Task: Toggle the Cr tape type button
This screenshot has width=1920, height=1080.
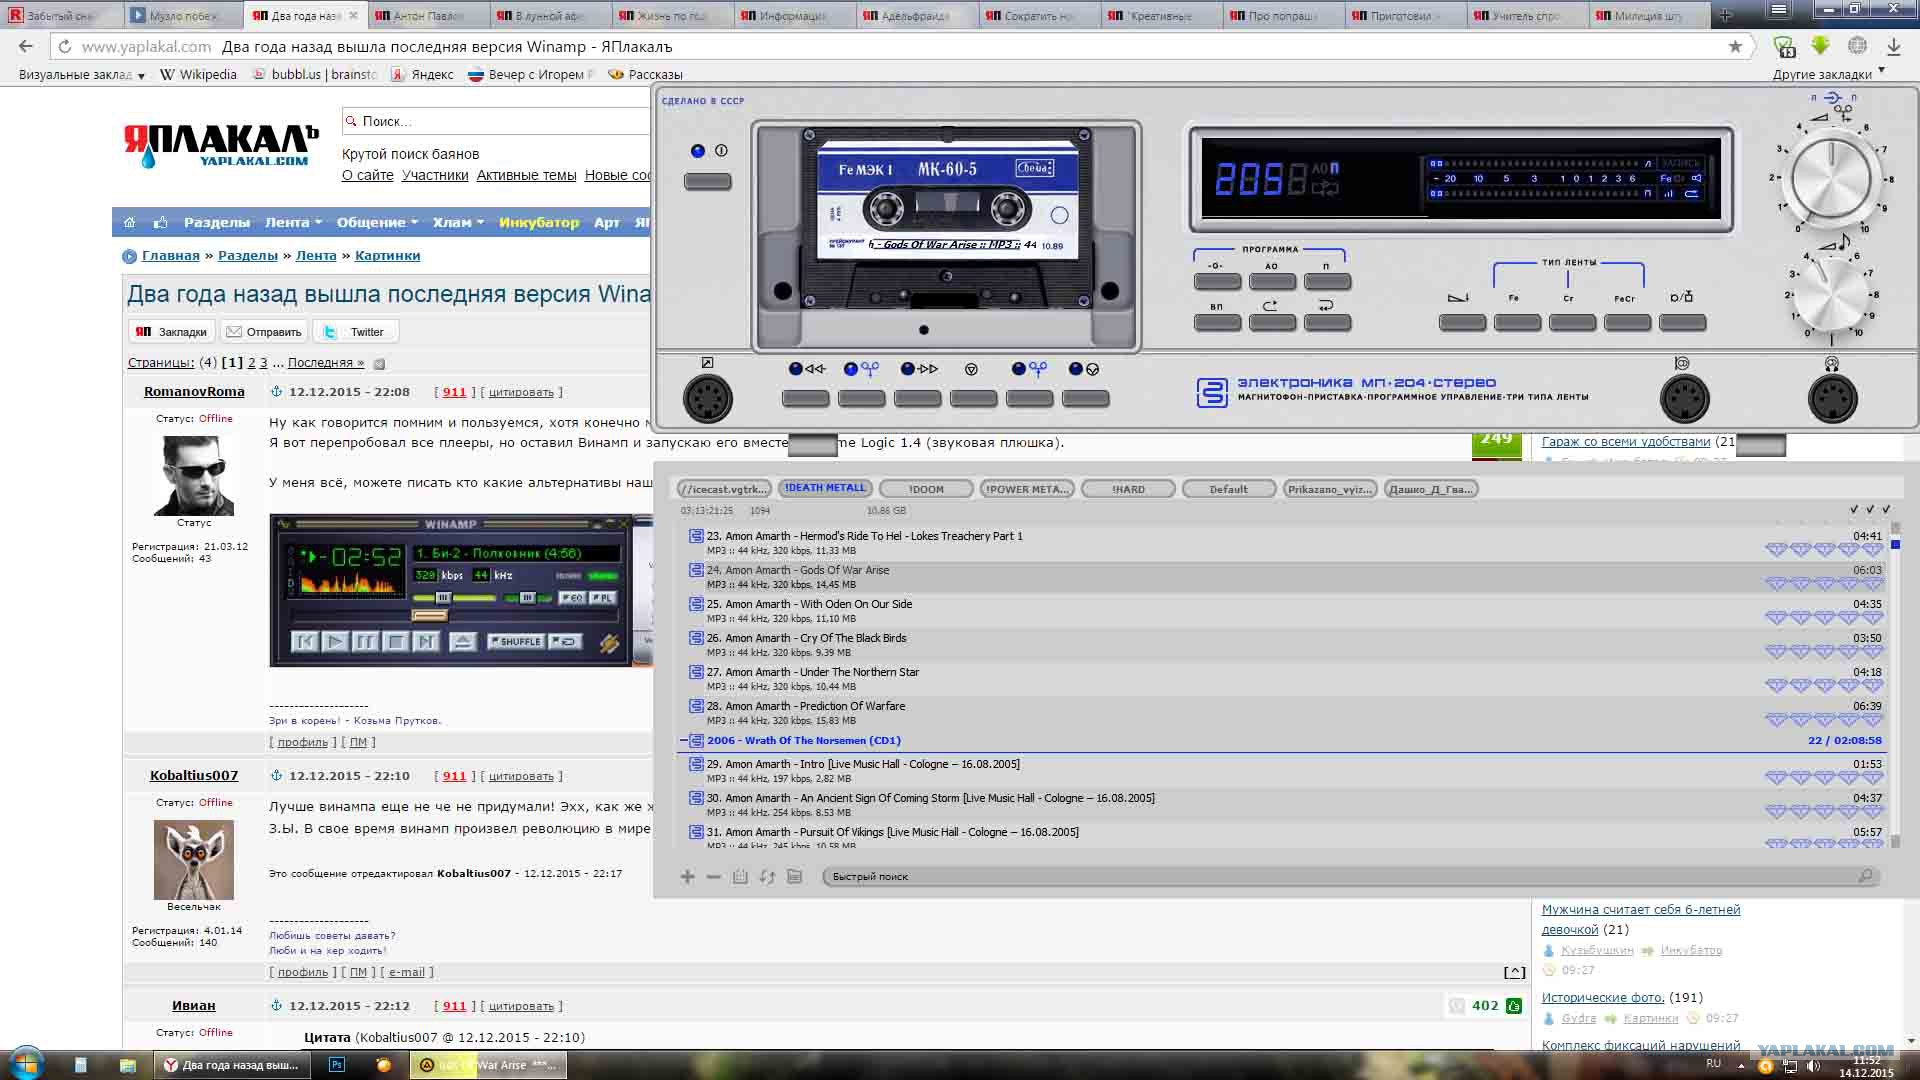Action: (x=1572, y=322)
